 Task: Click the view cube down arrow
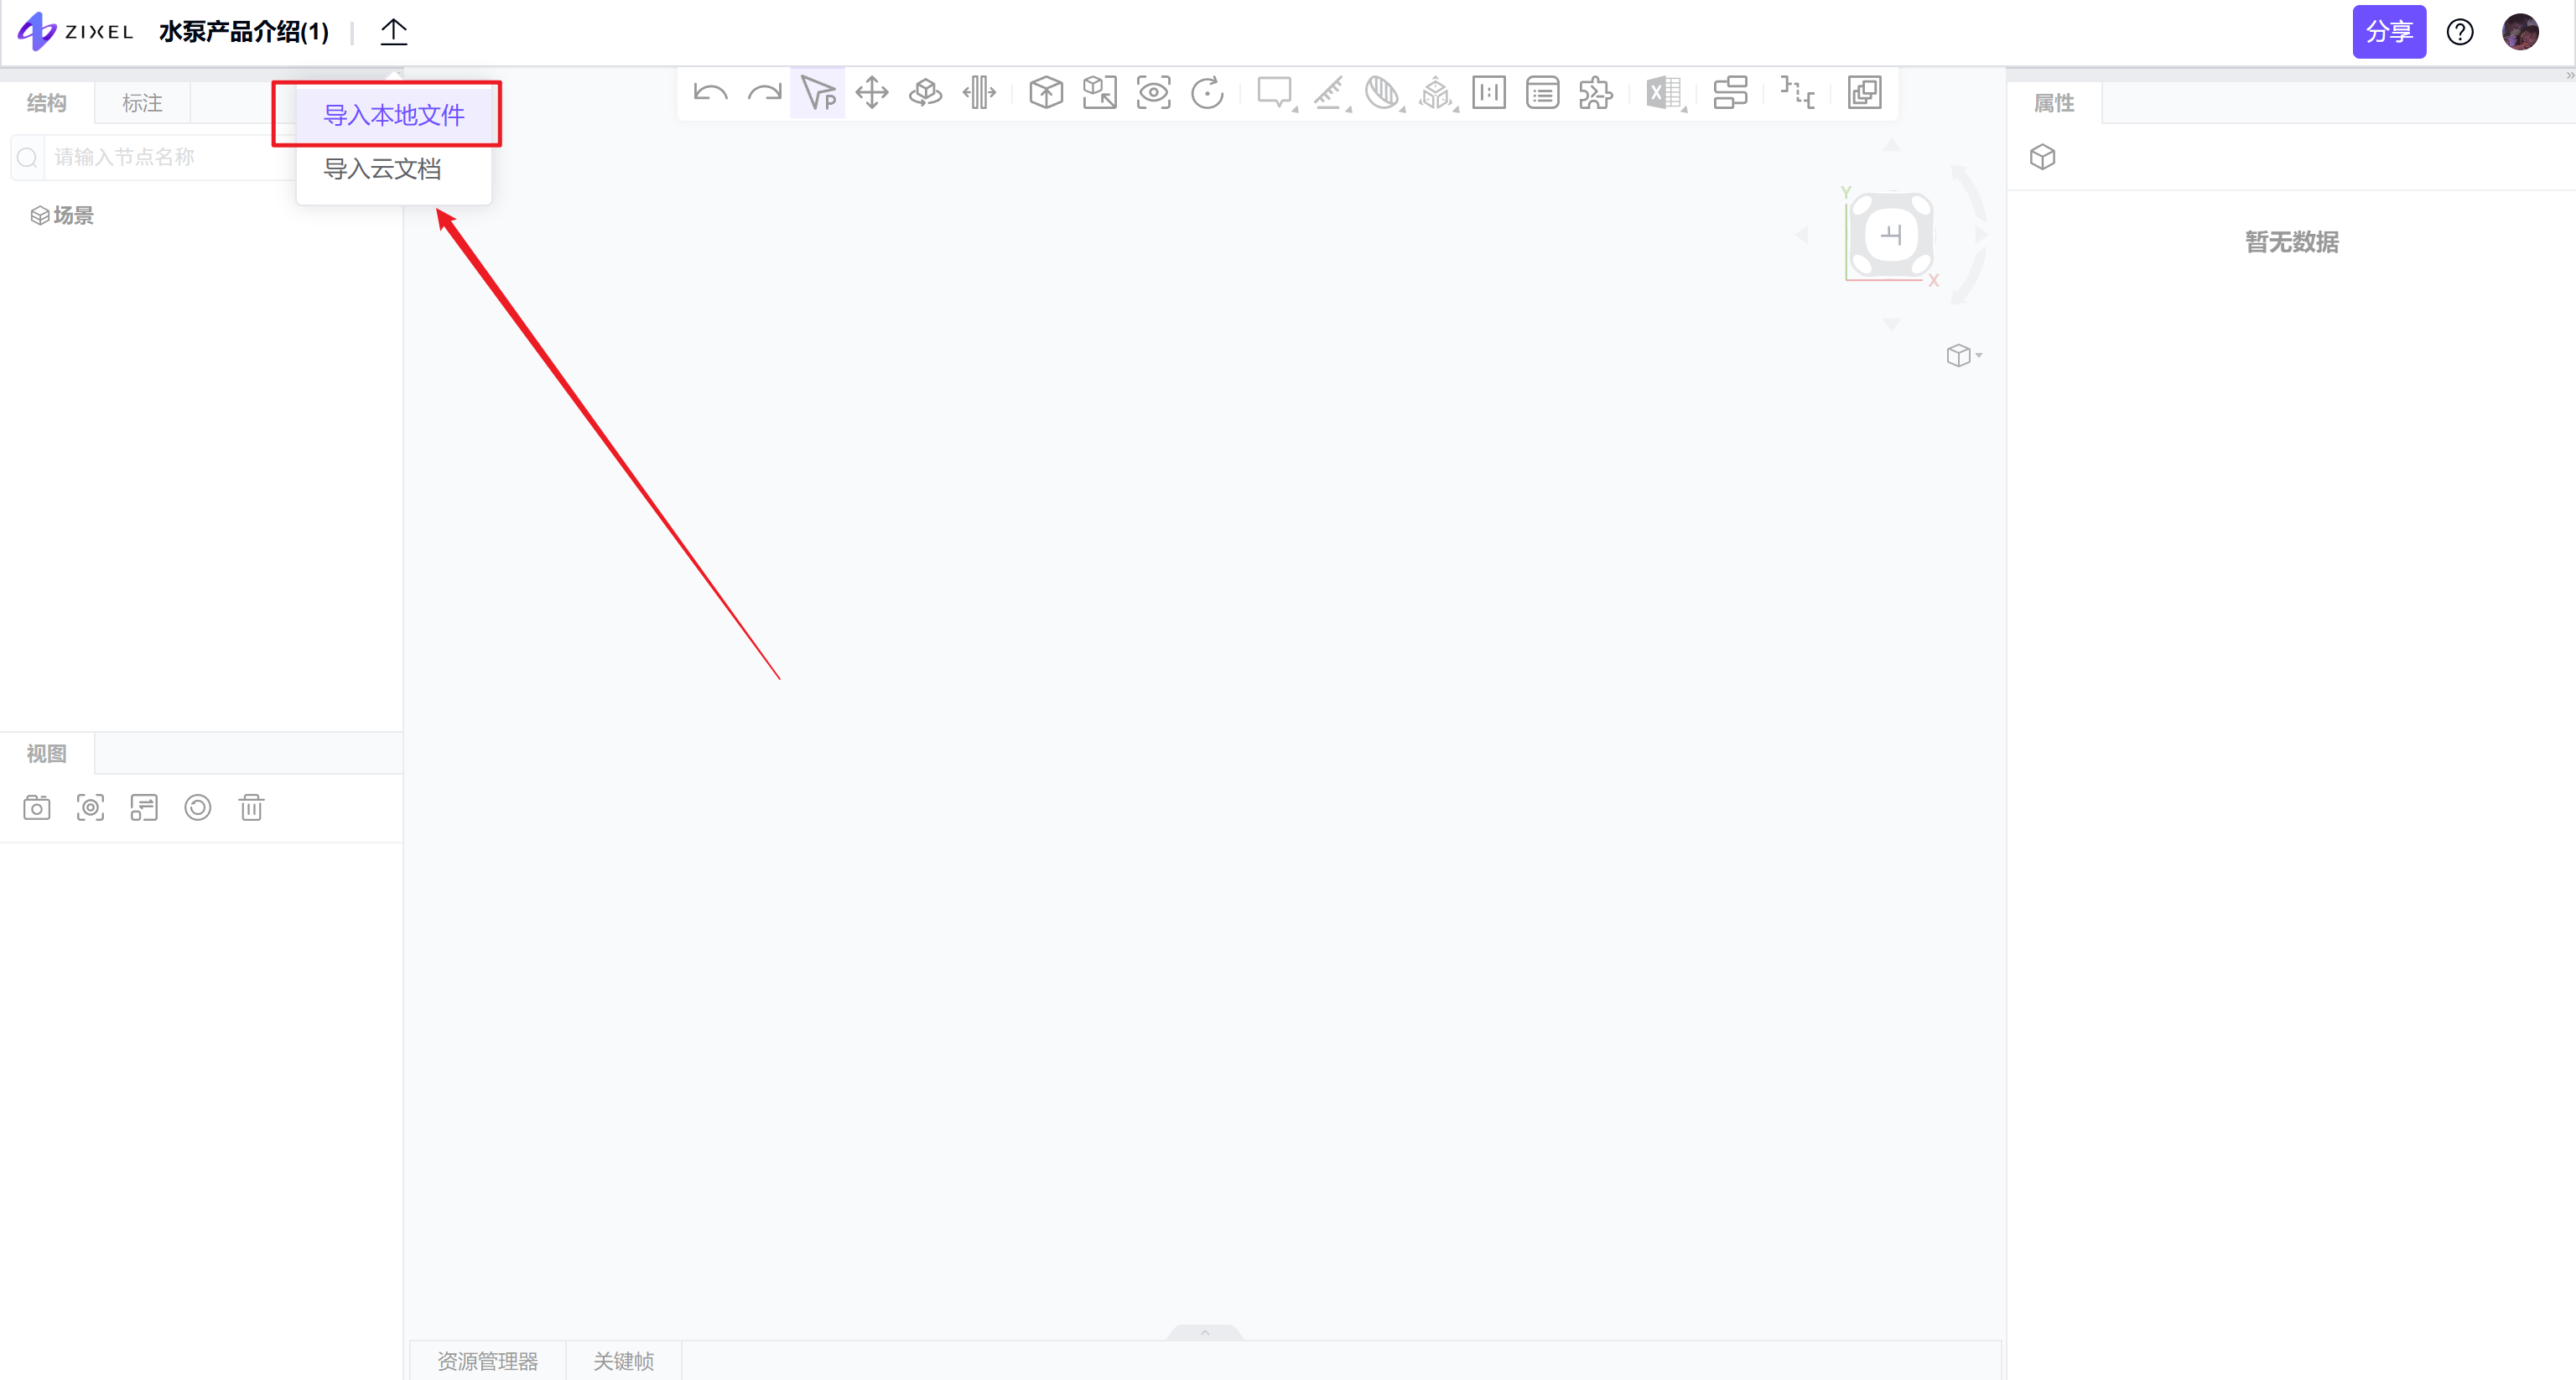(1891, 324)
